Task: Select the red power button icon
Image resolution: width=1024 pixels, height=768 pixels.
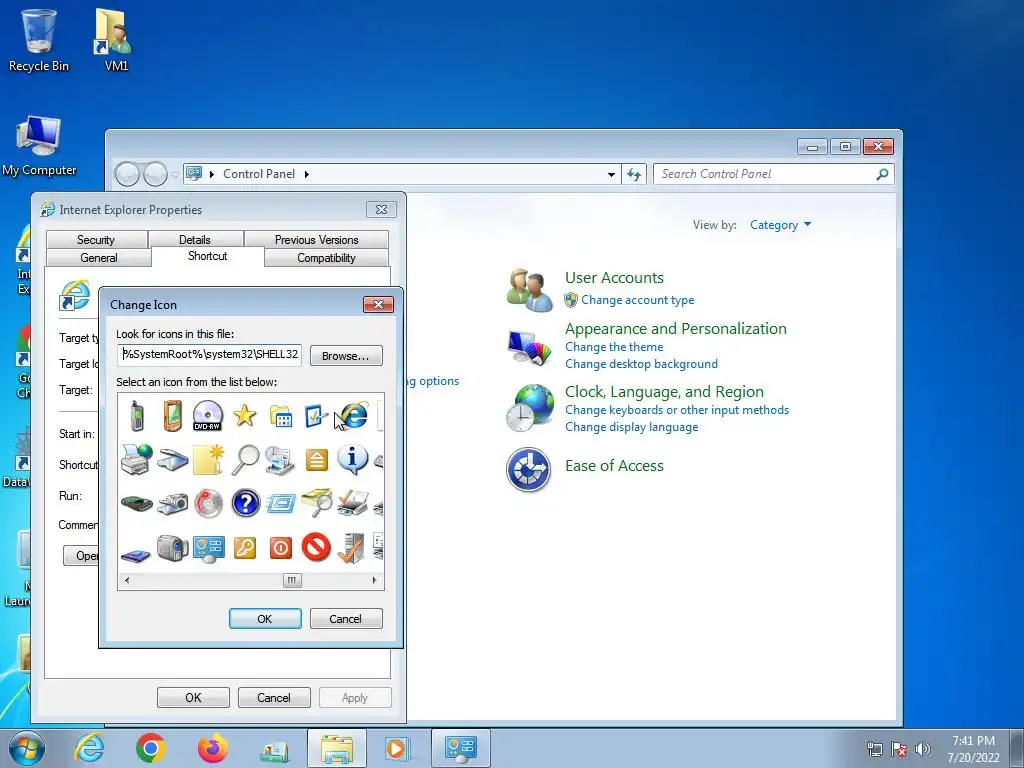Action: (281, 548)
